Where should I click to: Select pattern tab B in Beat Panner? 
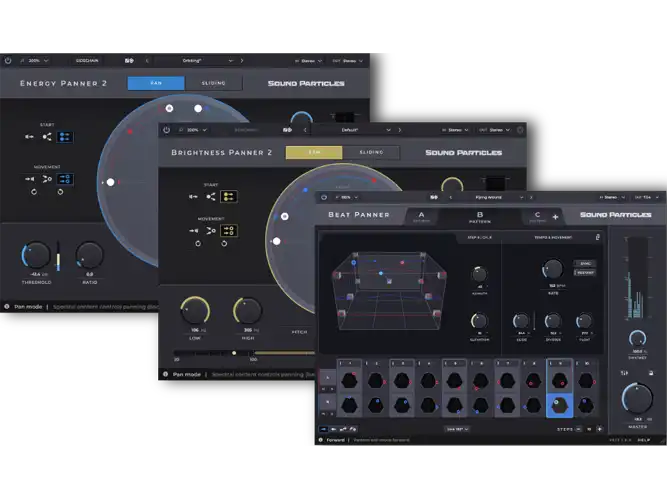pyautogui.click(x=480, y=216)
